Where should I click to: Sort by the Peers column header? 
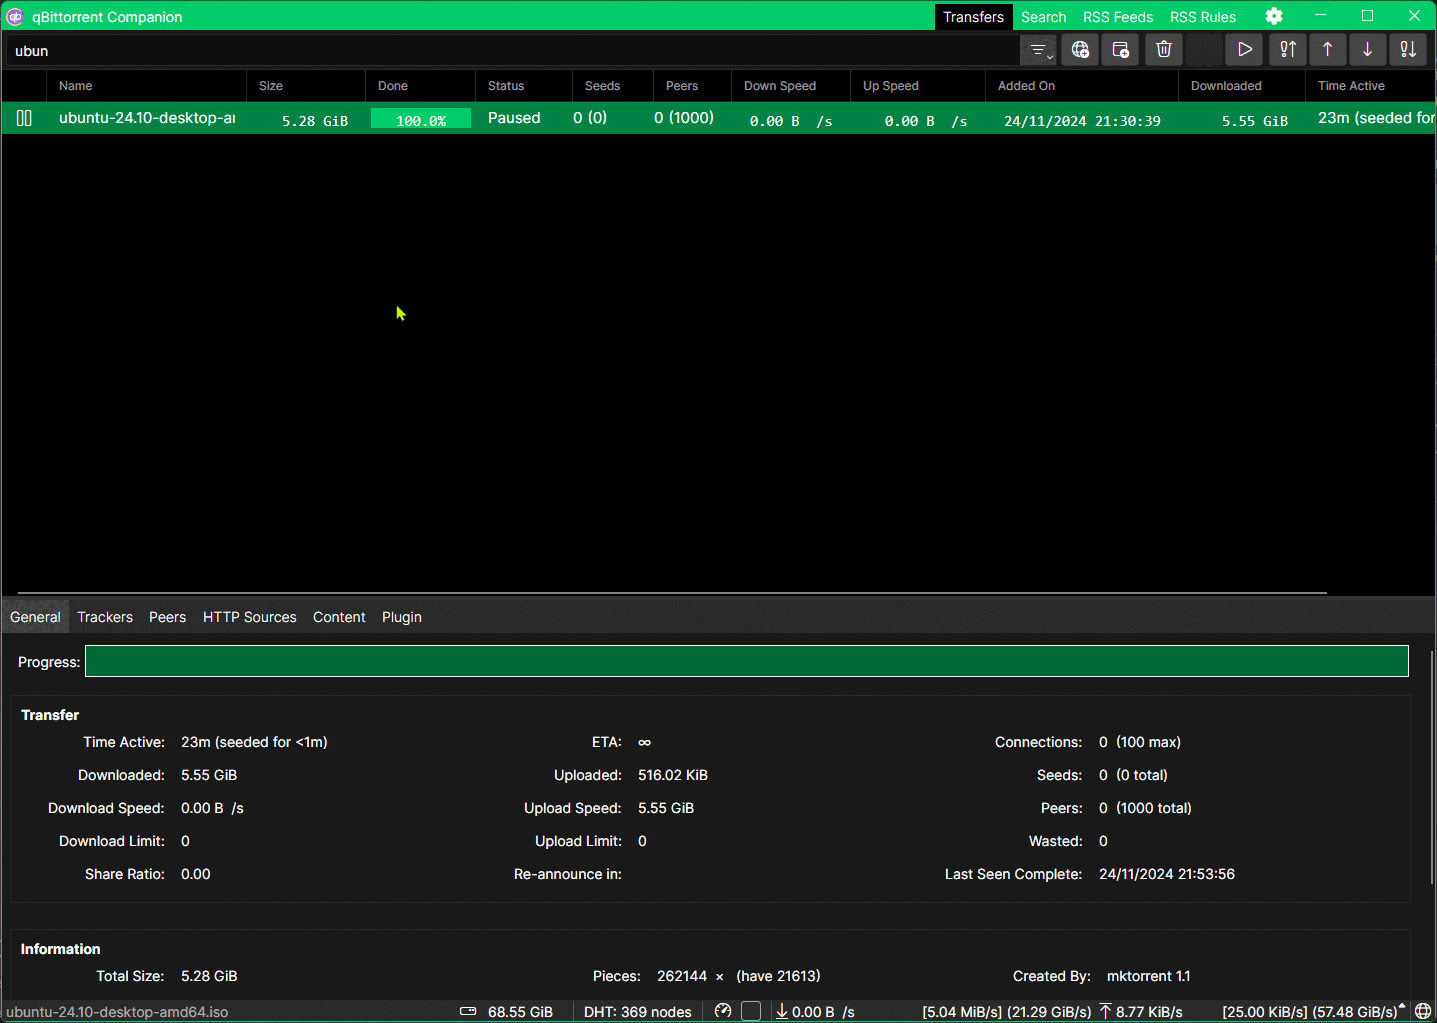coord(692,86)
